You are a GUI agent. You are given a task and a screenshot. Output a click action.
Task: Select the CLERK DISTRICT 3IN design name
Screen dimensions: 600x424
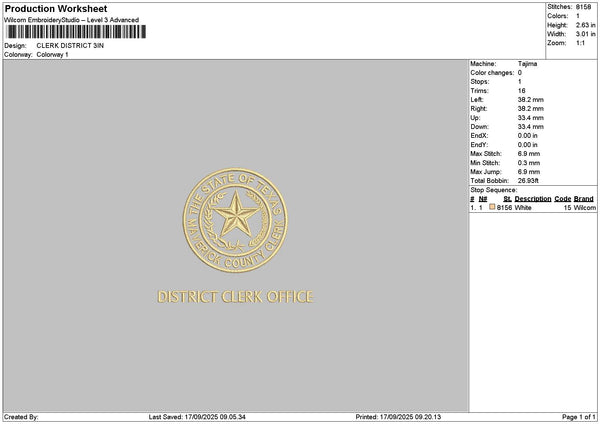pos(70,46)
